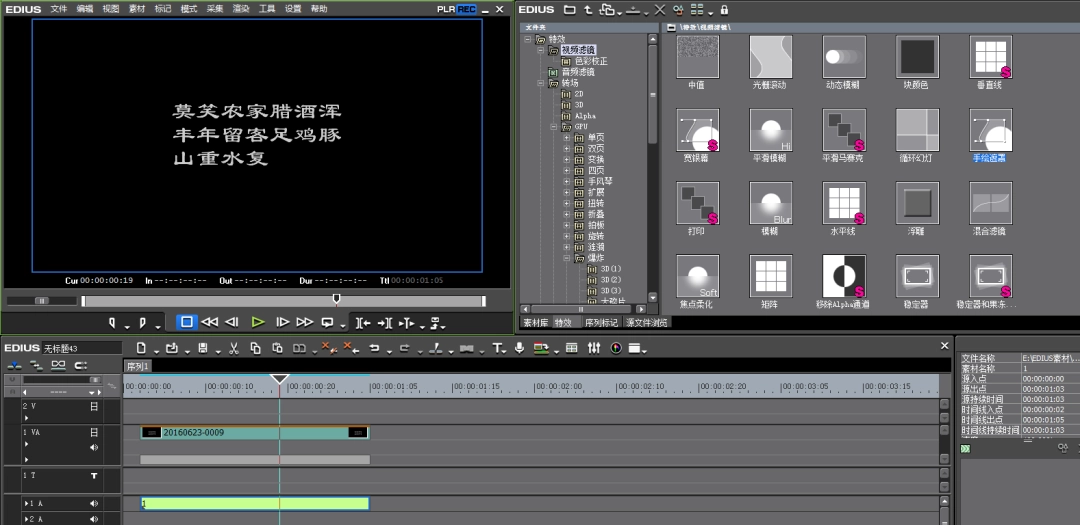Image resolution: width=1080 pixels, height=525 pixels.
Task: Click the title tool T icon in toolbar
Action: pos(497,348)
